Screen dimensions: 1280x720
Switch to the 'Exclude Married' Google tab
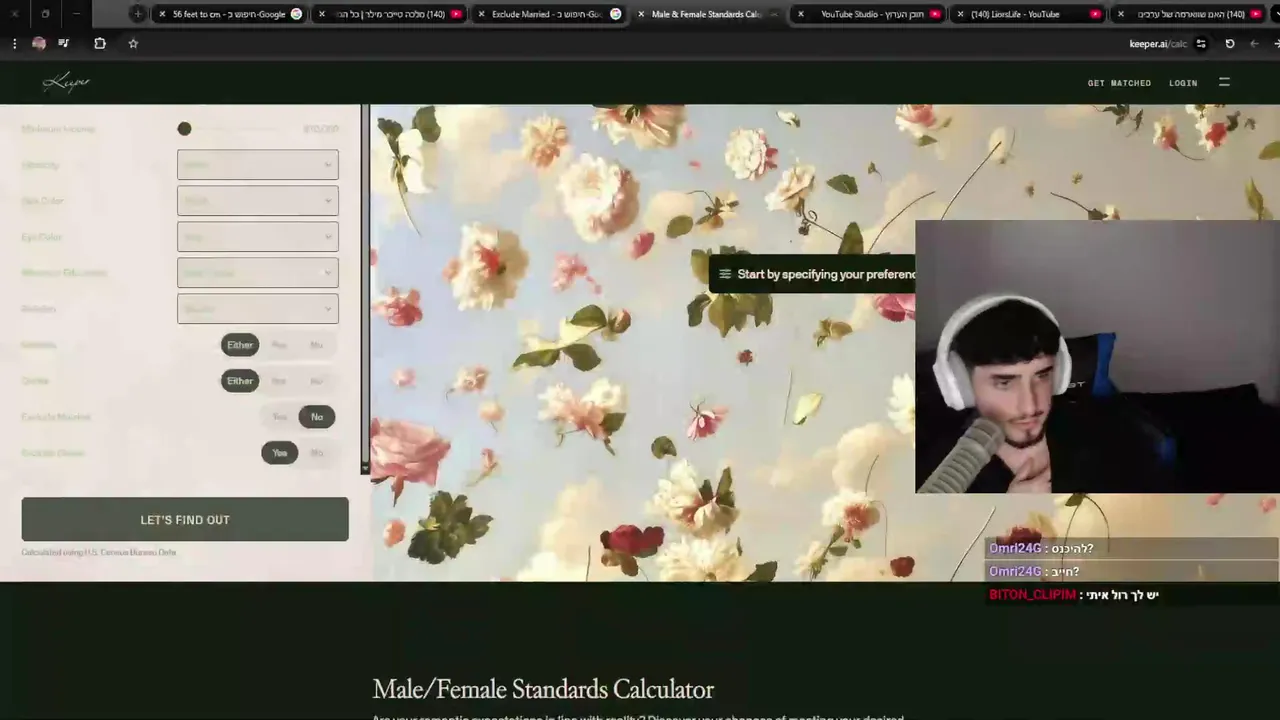pos(547,14)
